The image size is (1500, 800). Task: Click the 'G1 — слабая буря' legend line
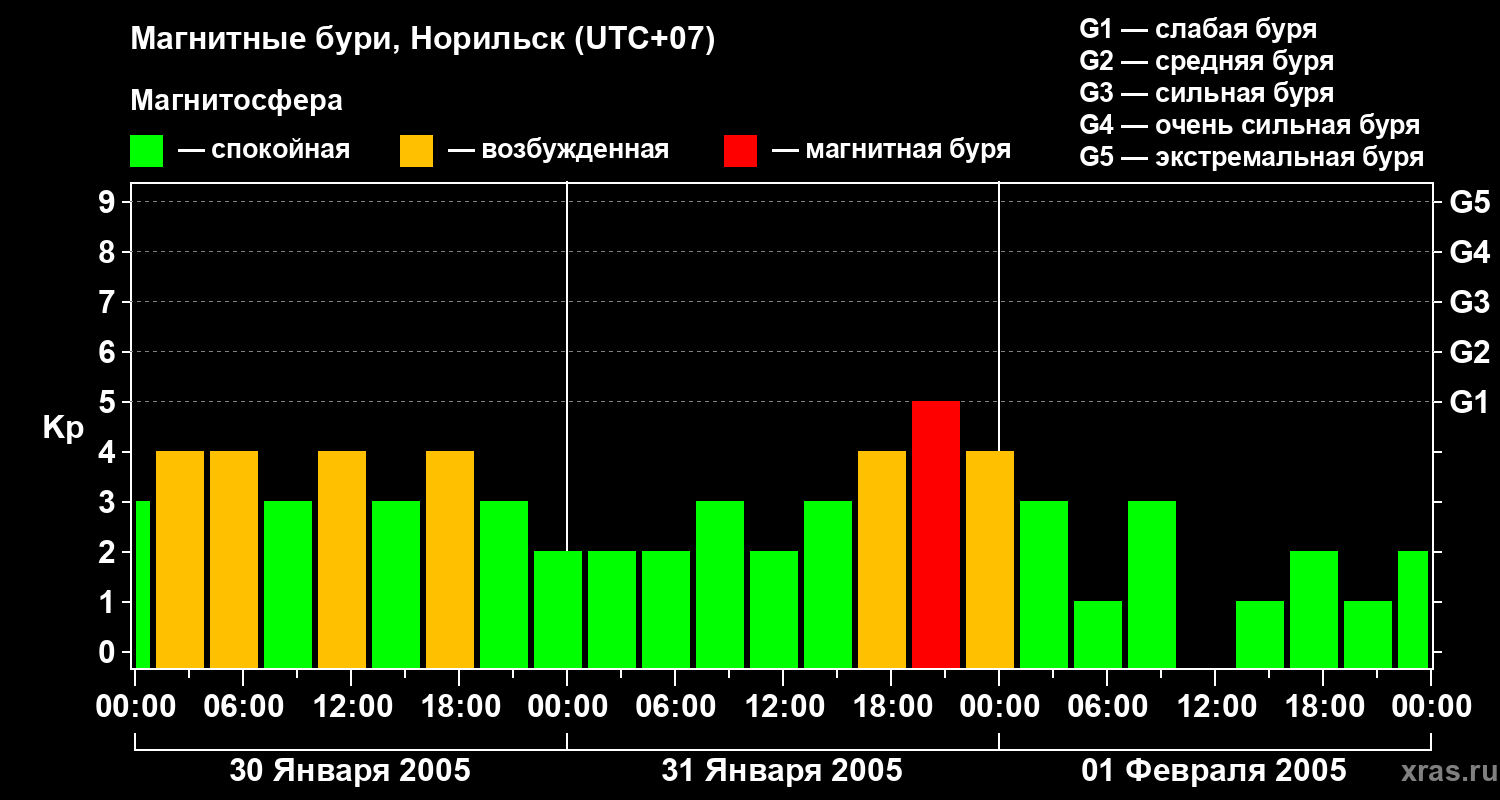1198,29
